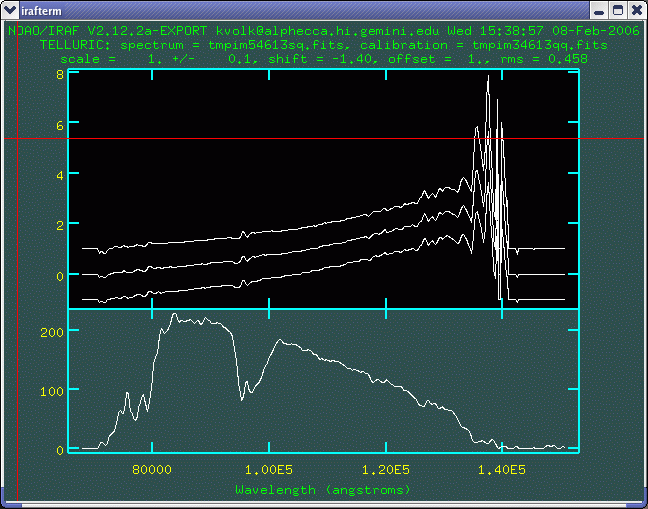Click the y-axis label 2 in the upper plot

(60, 226)
